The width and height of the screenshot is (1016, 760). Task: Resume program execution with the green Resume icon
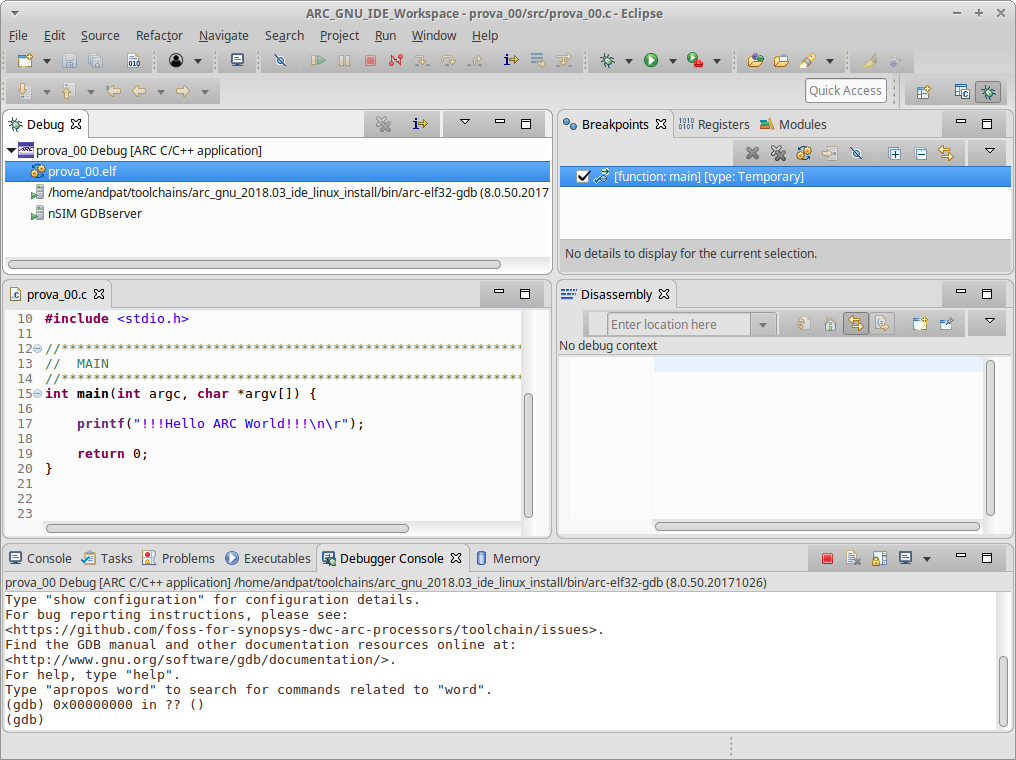click(x=319, y=60)
